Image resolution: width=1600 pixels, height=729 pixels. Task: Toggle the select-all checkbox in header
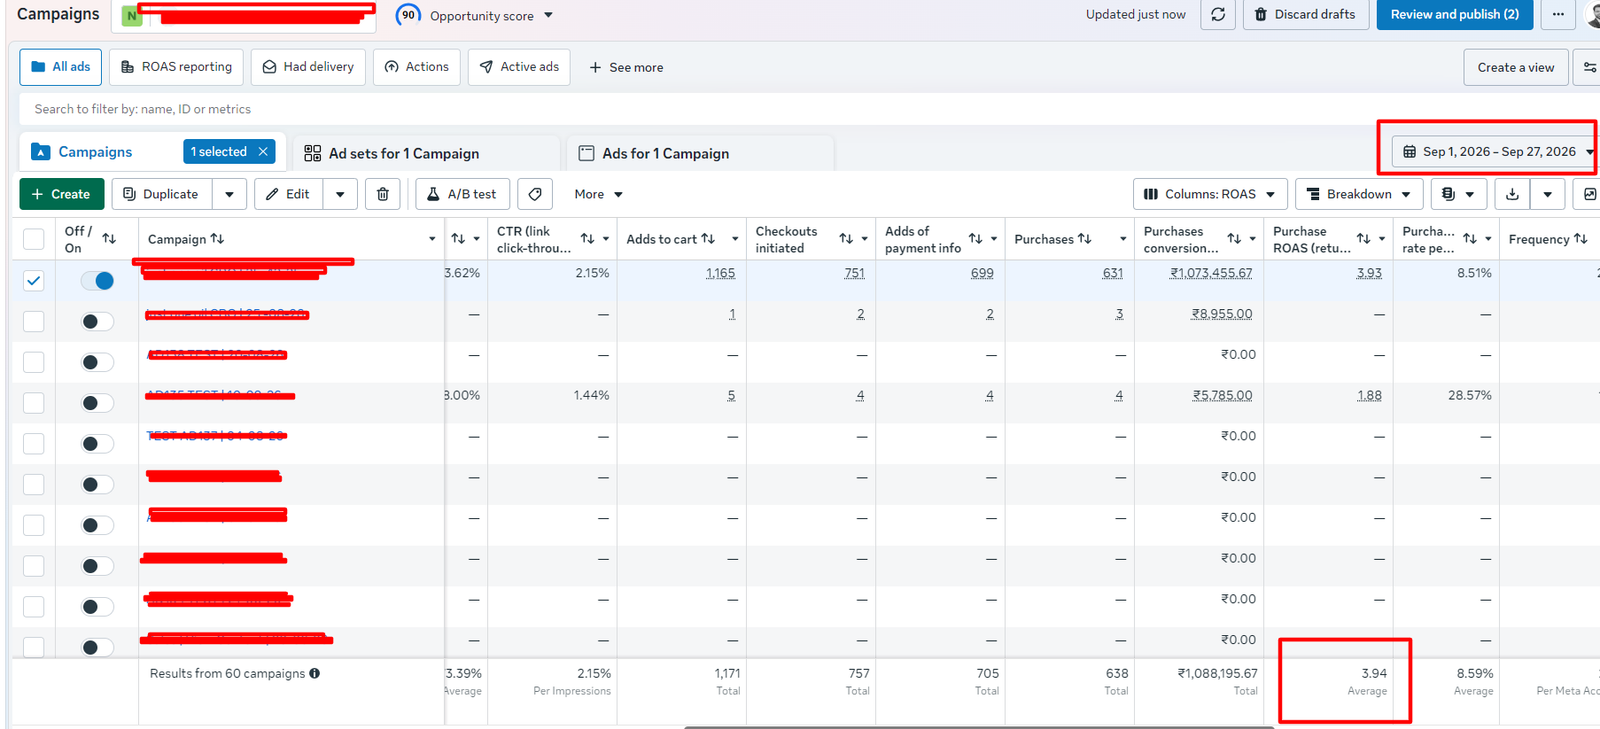[34, 239]
